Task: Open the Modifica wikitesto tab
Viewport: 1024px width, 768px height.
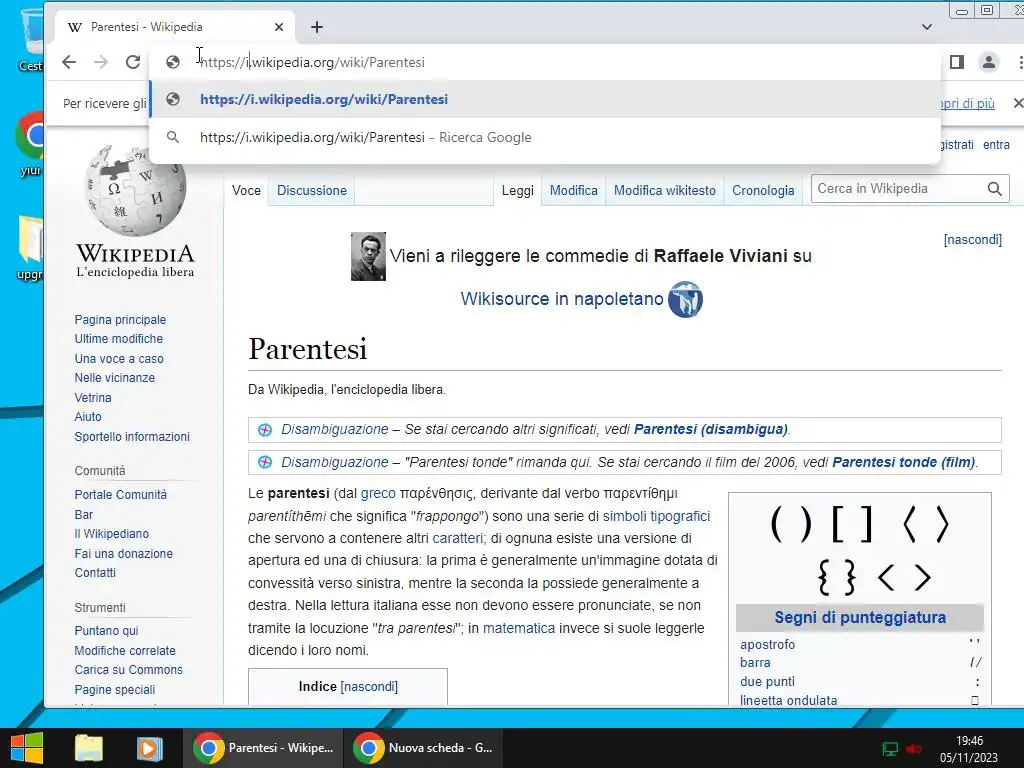Action: (x=664, y=191)
